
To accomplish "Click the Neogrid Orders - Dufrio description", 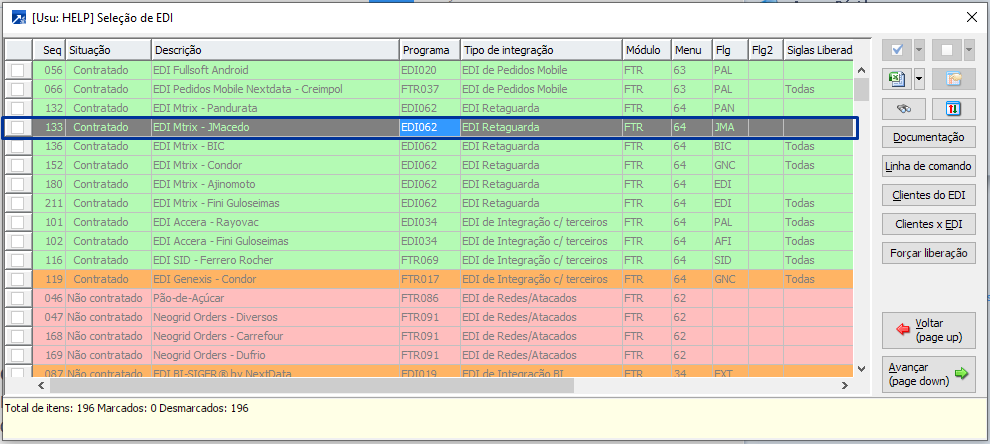I will 275,355.
